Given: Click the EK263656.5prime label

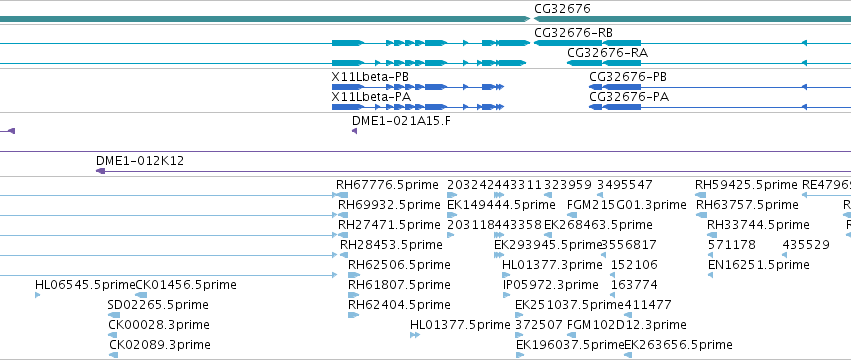Looking at the screenshot, I should point(678,345).
